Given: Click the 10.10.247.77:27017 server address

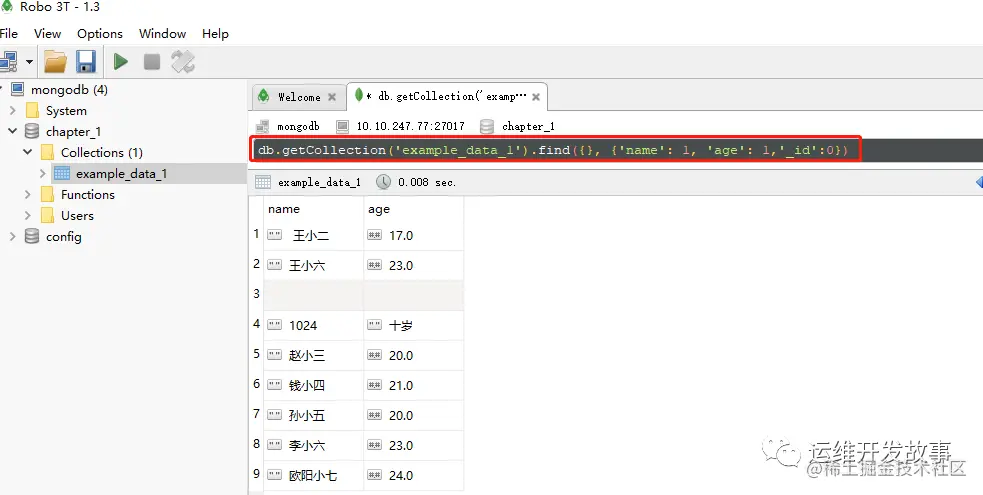Looking at the screenshot, I should 411,127.
